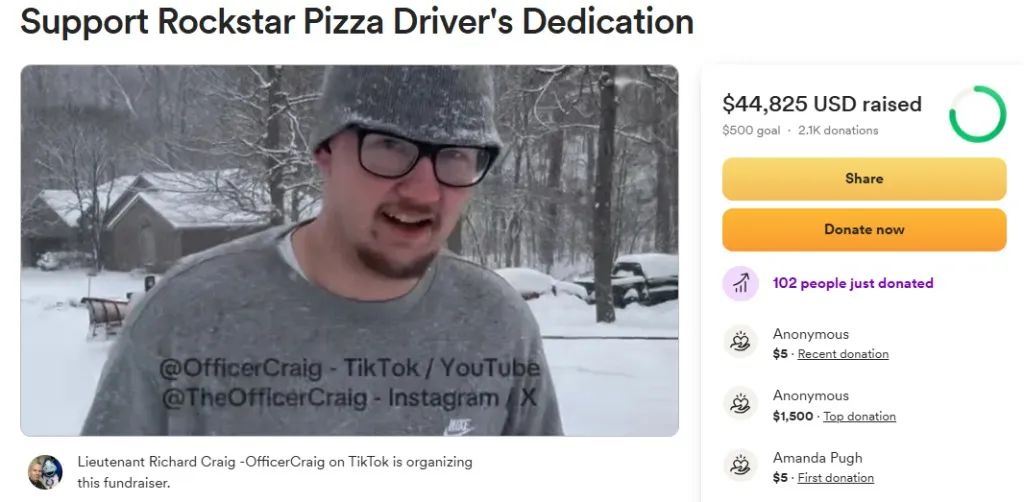
Task: Click the heart icon beside Amanda Pugh
Action: point(741,465)
